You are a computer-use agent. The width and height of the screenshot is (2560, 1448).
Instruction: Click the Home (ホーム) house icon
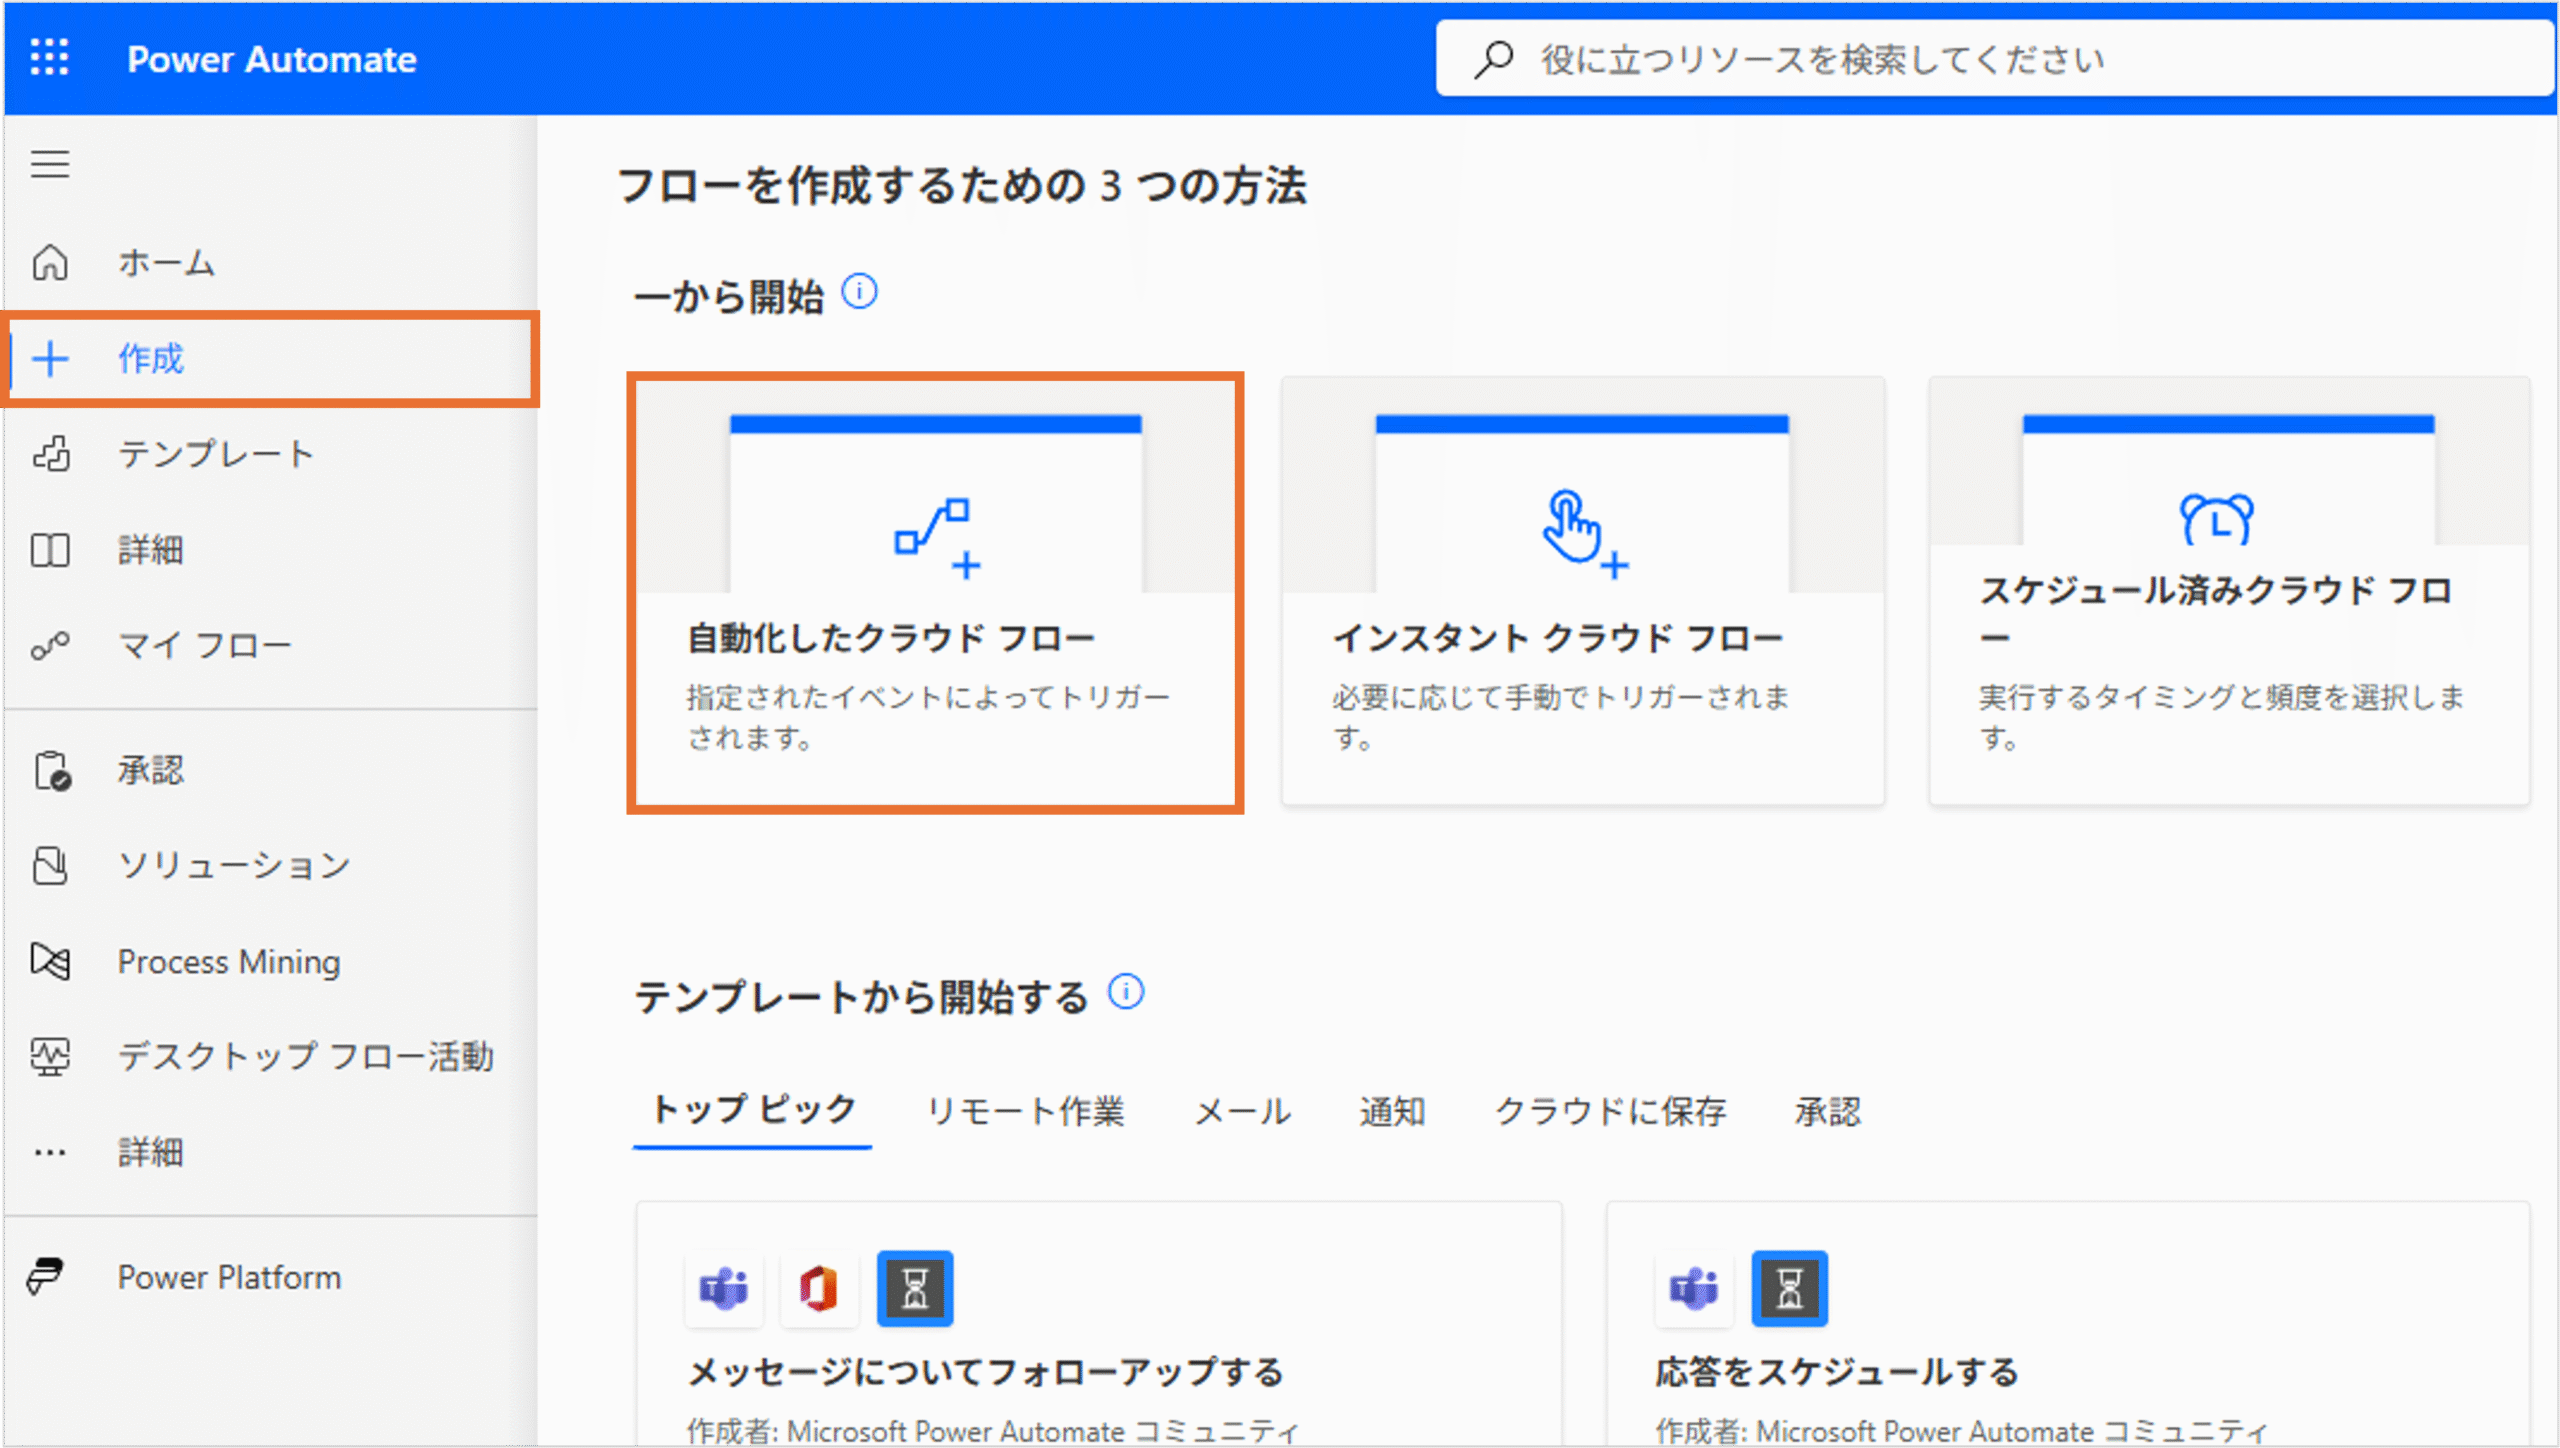pyautogui.click(x=50, y=263)
